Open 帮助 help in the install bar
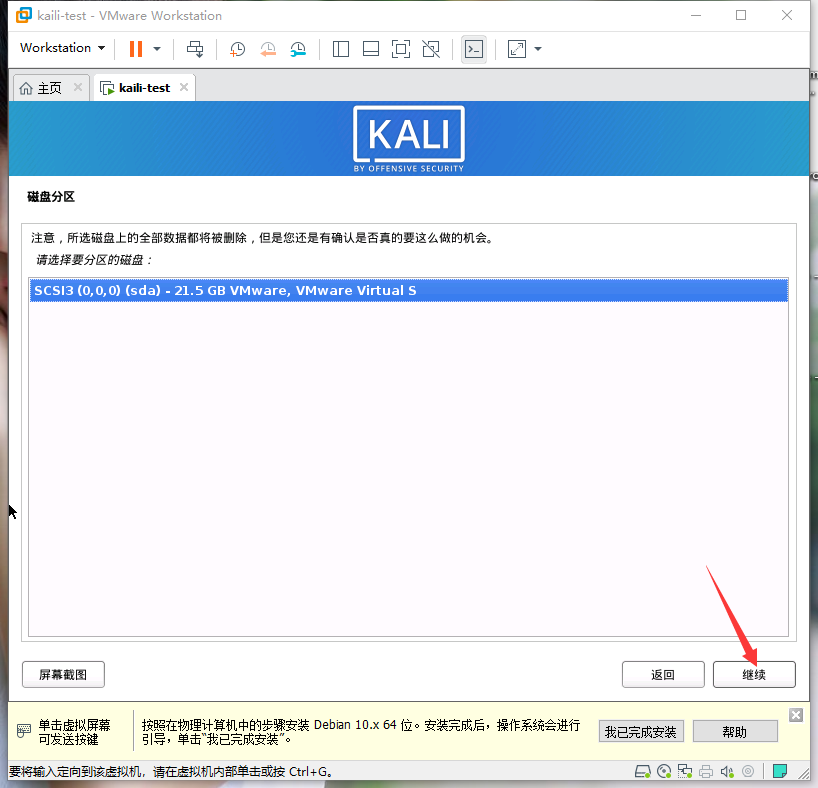 (735, 732)
